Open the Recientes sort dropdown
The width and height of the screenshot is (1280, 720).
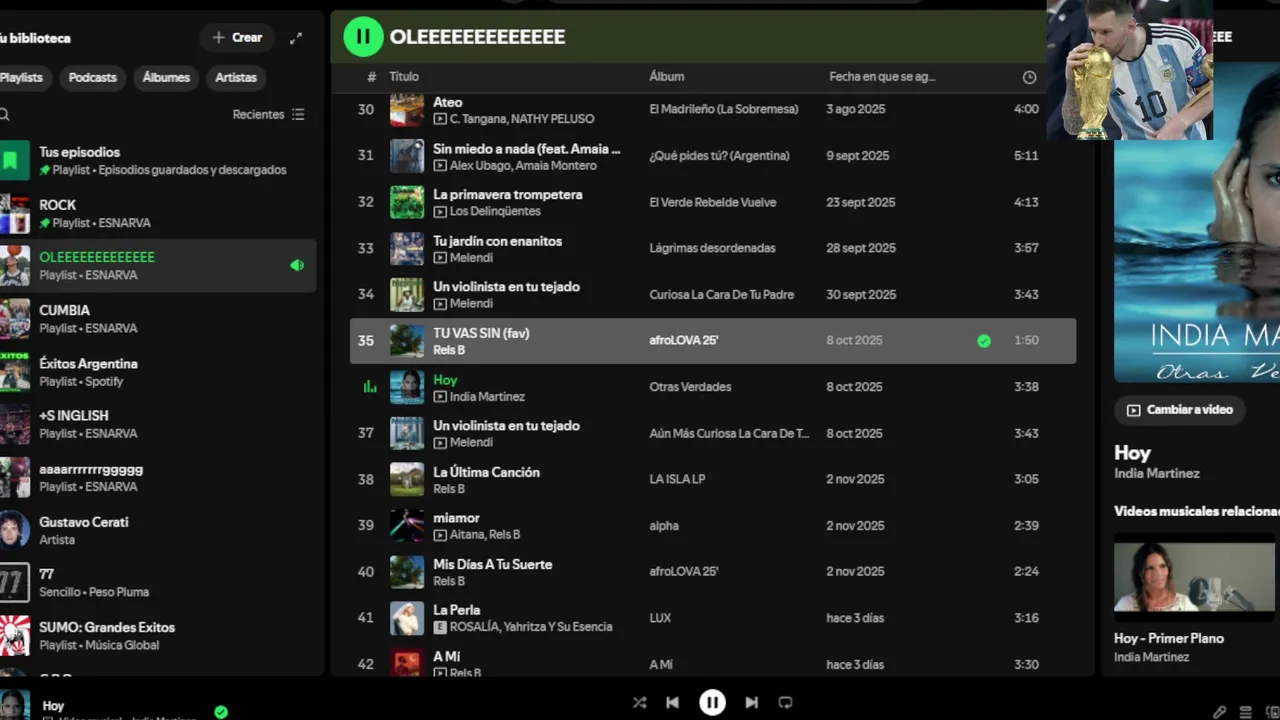pyautogui.click(x=269, y=114)
